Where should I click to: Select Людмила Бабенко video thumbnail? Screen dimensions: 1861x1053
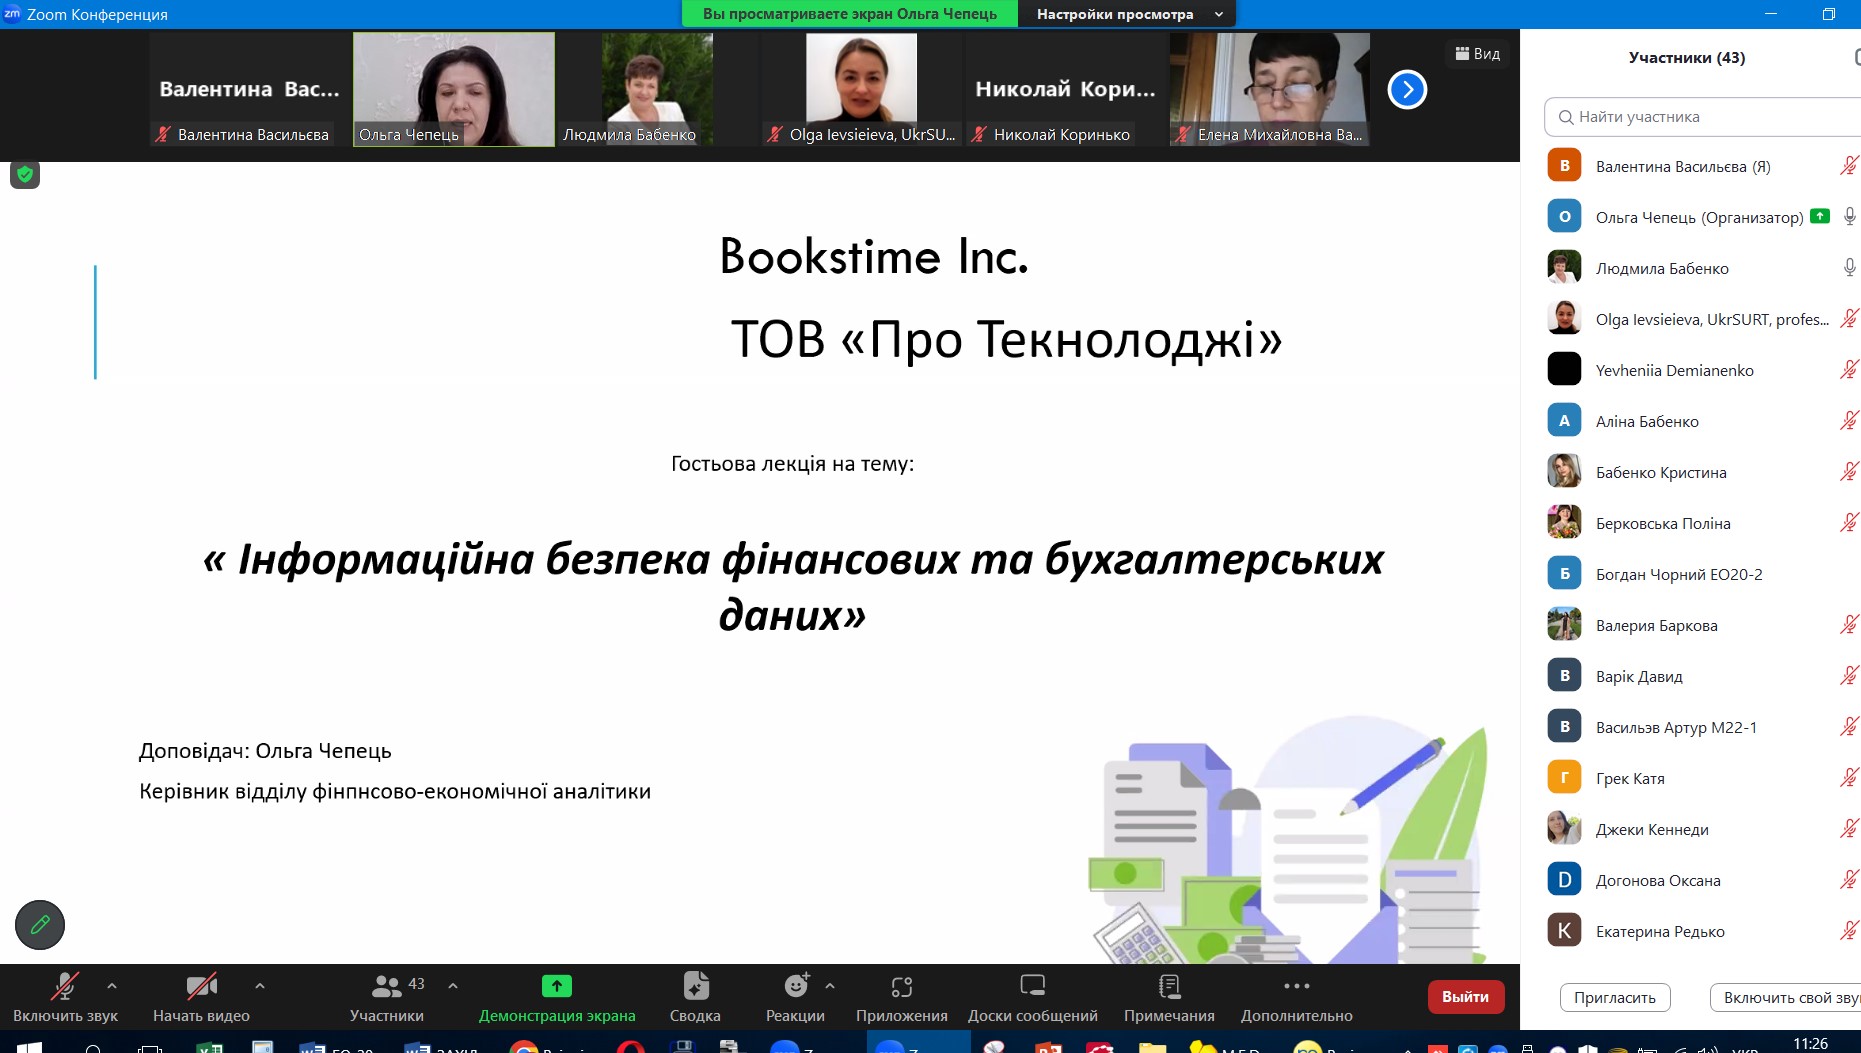coord(657,90)
